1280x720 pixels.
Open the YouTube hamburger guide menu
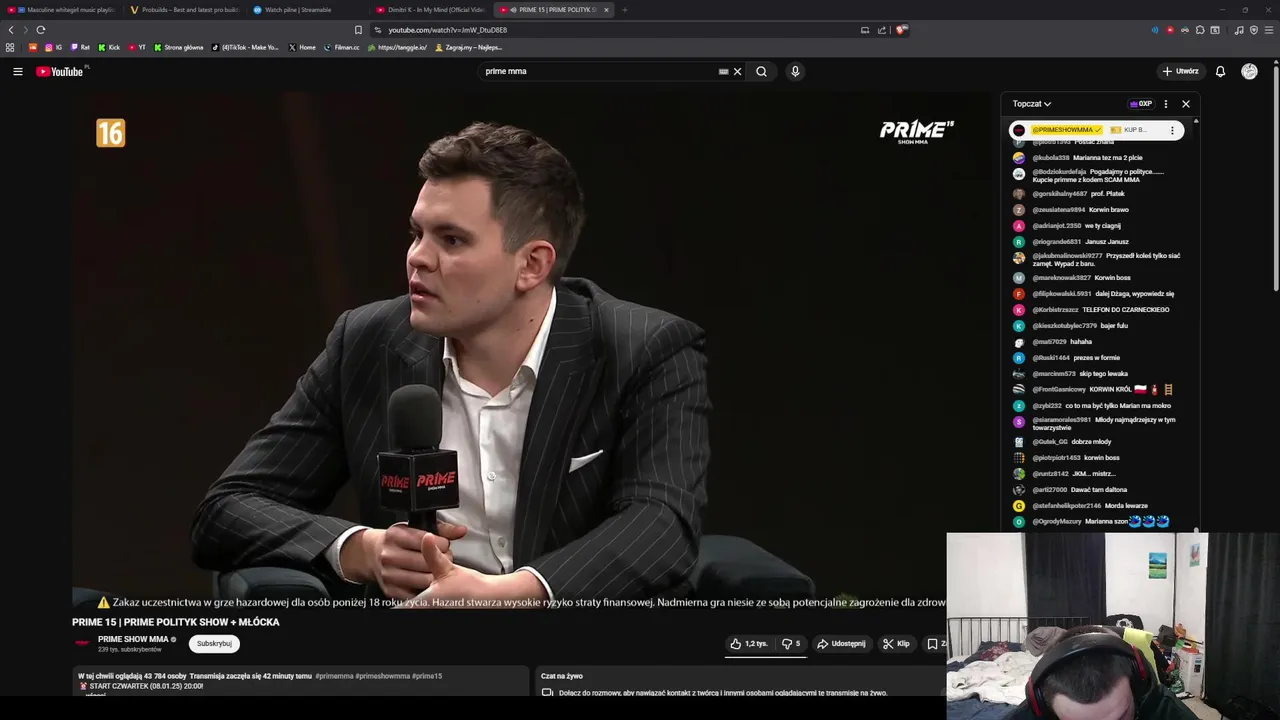pyautogui.click(x=17, y=71)
